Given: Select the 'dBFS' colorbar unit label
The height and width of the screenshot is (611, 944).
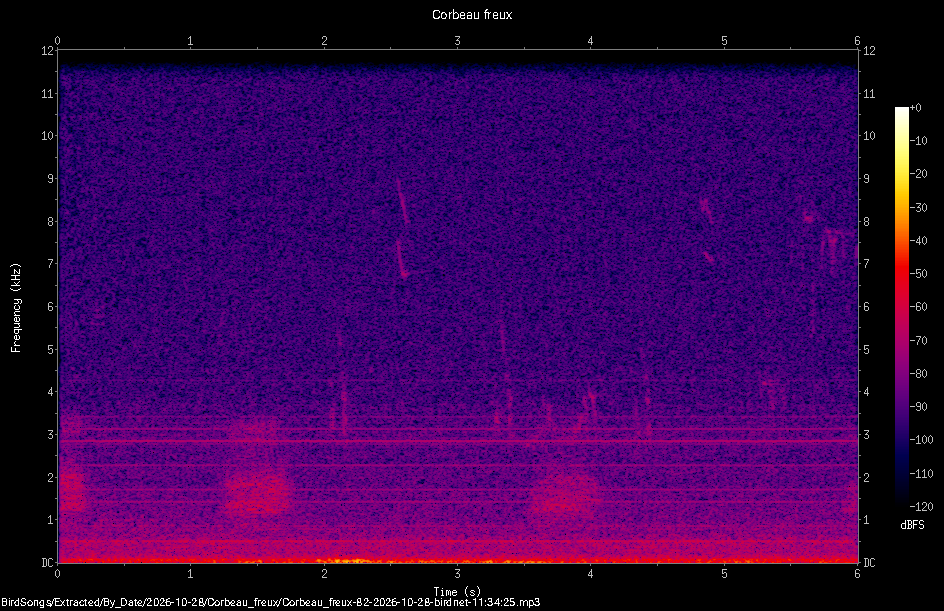Looking at the screenshot, I should click(x=912, y=525).
